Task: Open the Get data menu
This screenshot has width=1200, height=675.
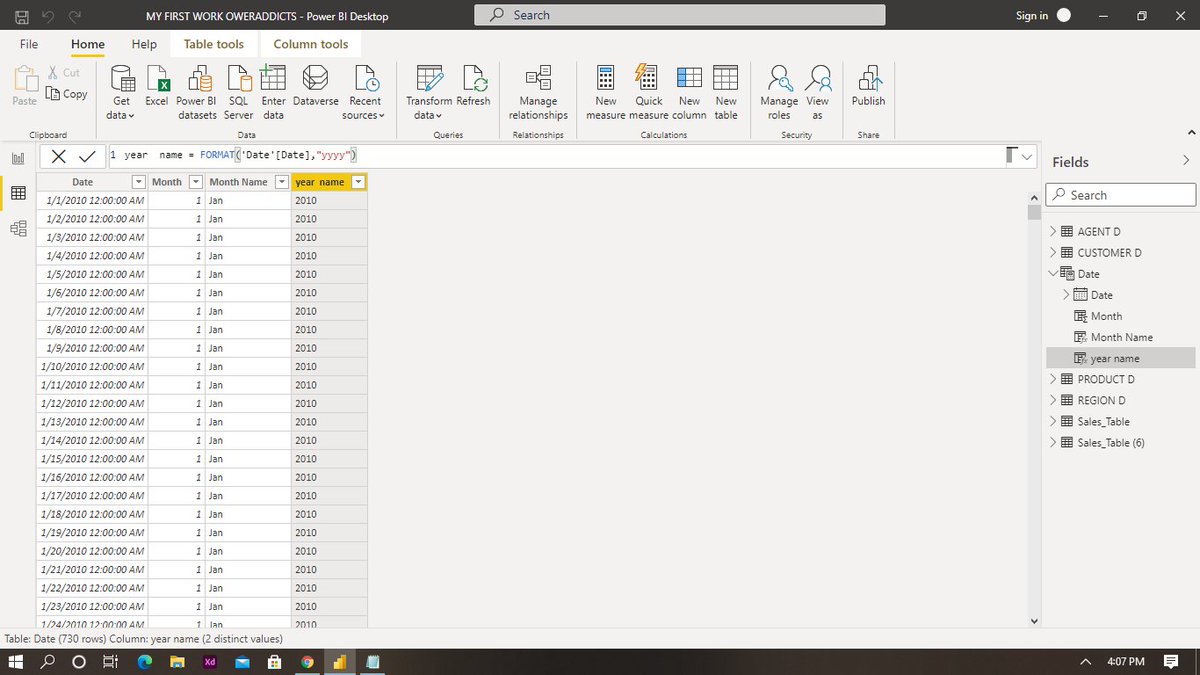Action: pos(121,93)
